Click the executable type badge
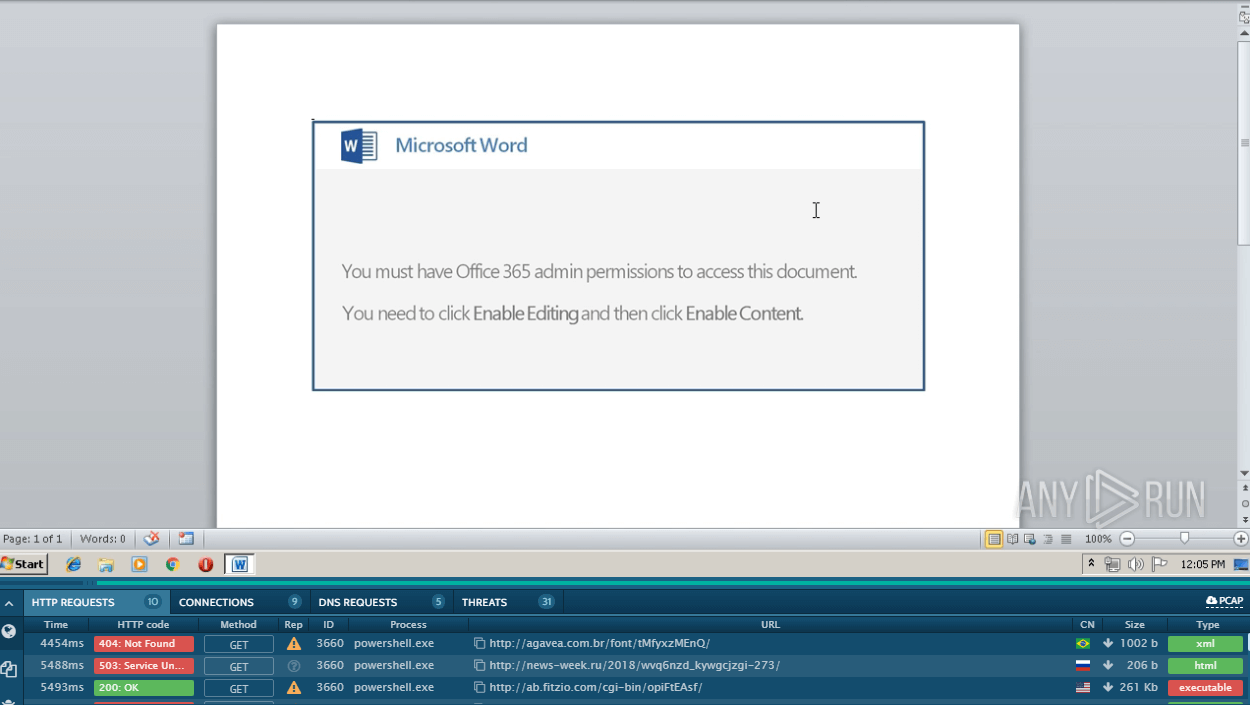 (1205, 688)
